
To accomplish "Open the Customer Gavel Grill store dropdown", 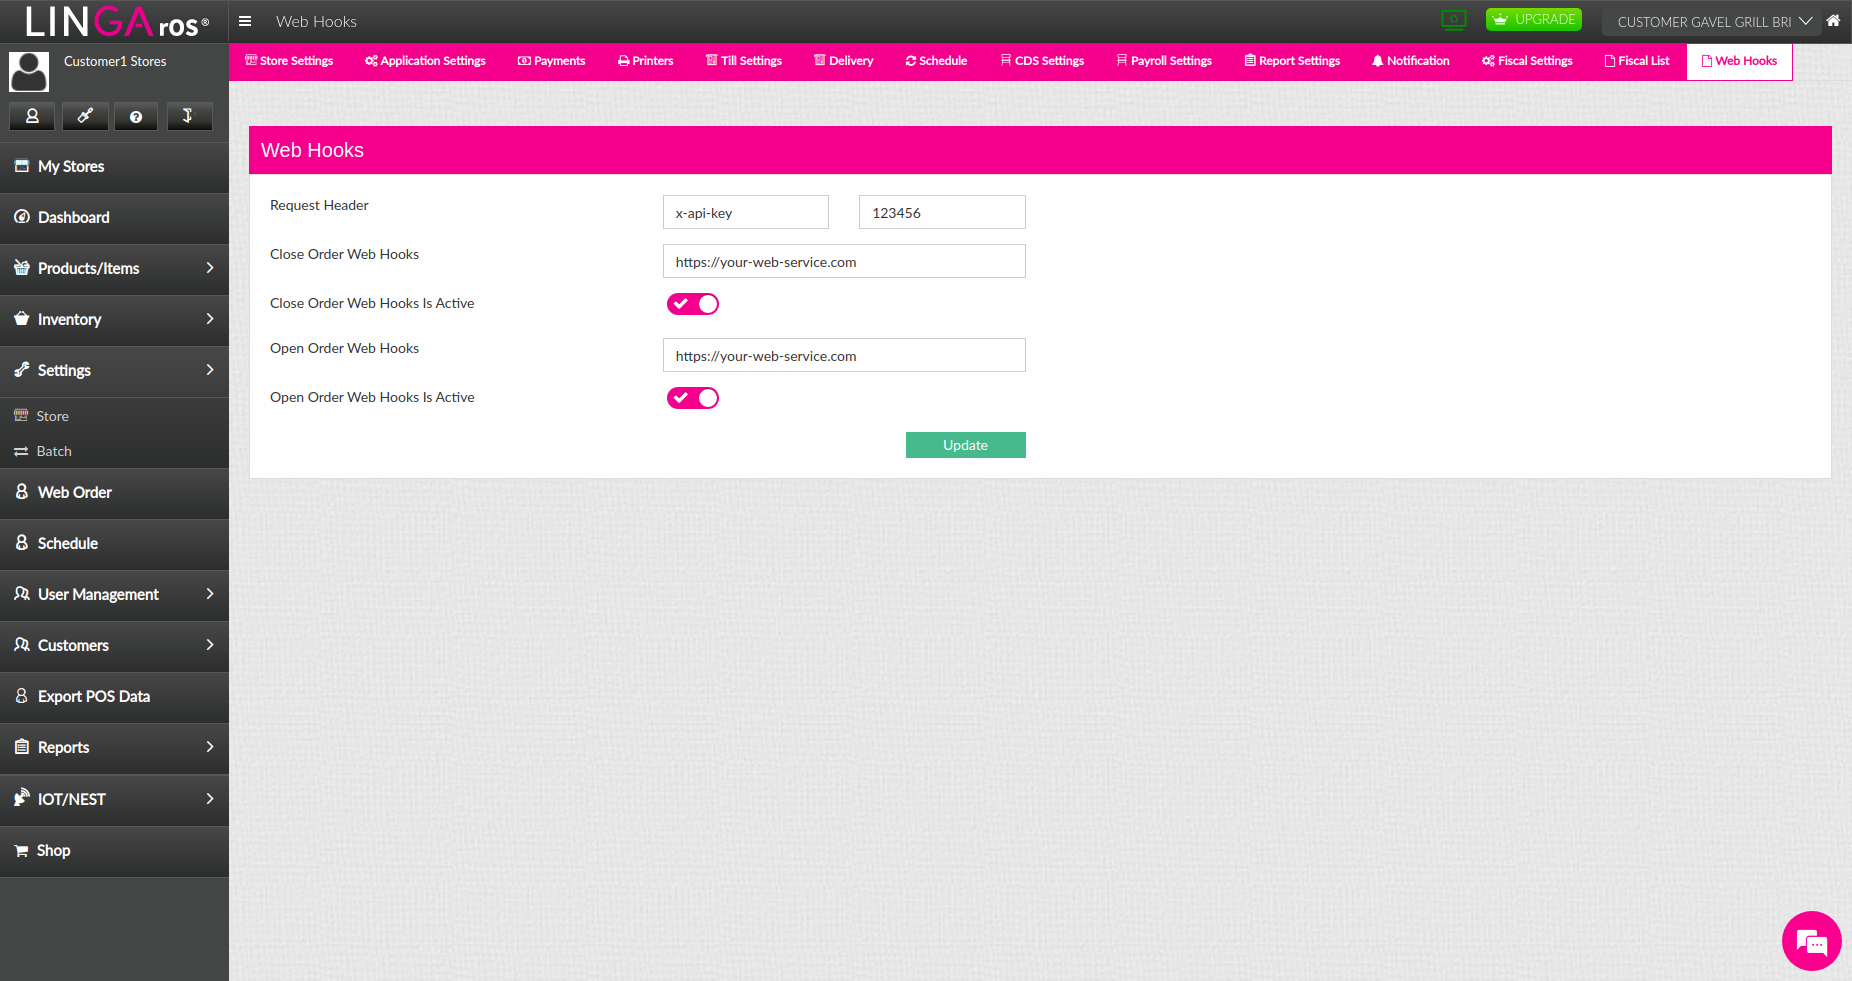I will [x=1713, y=21].
